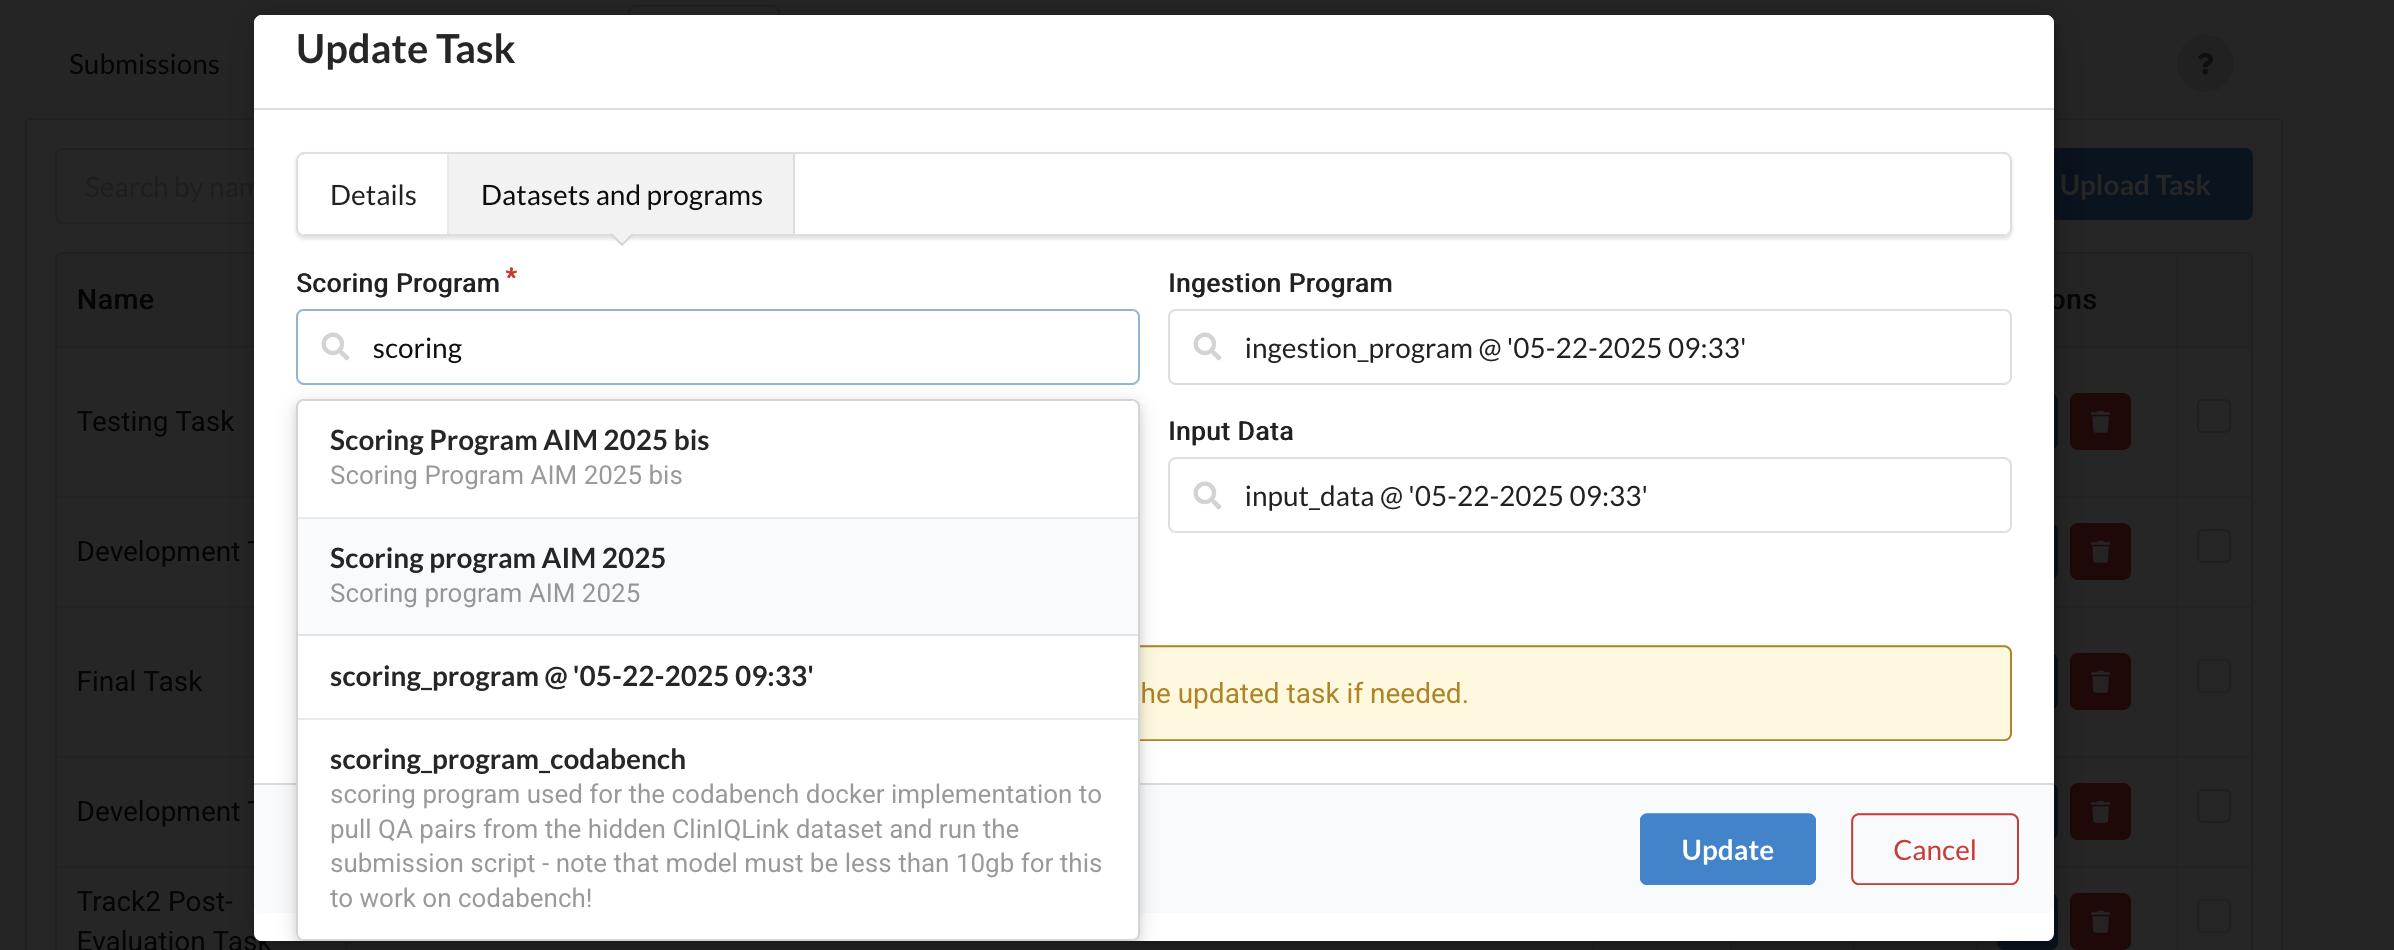
Task: Click the search icon in Input Data field
Action: point(1207,495)
